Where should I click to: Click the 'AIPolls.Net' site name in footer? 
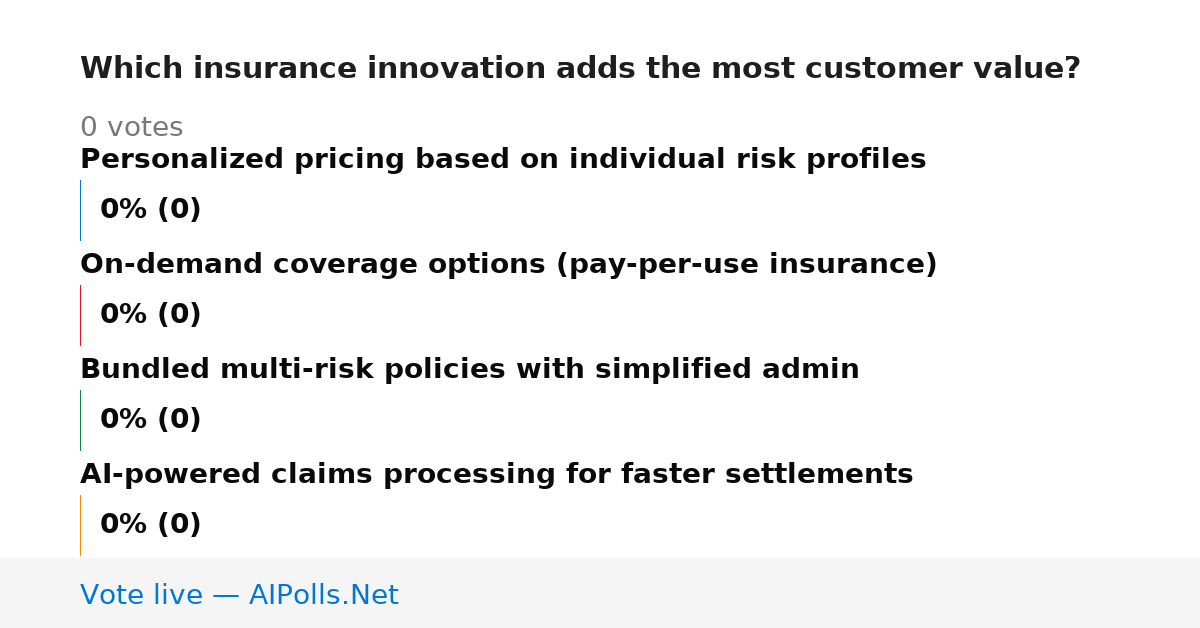324,596
